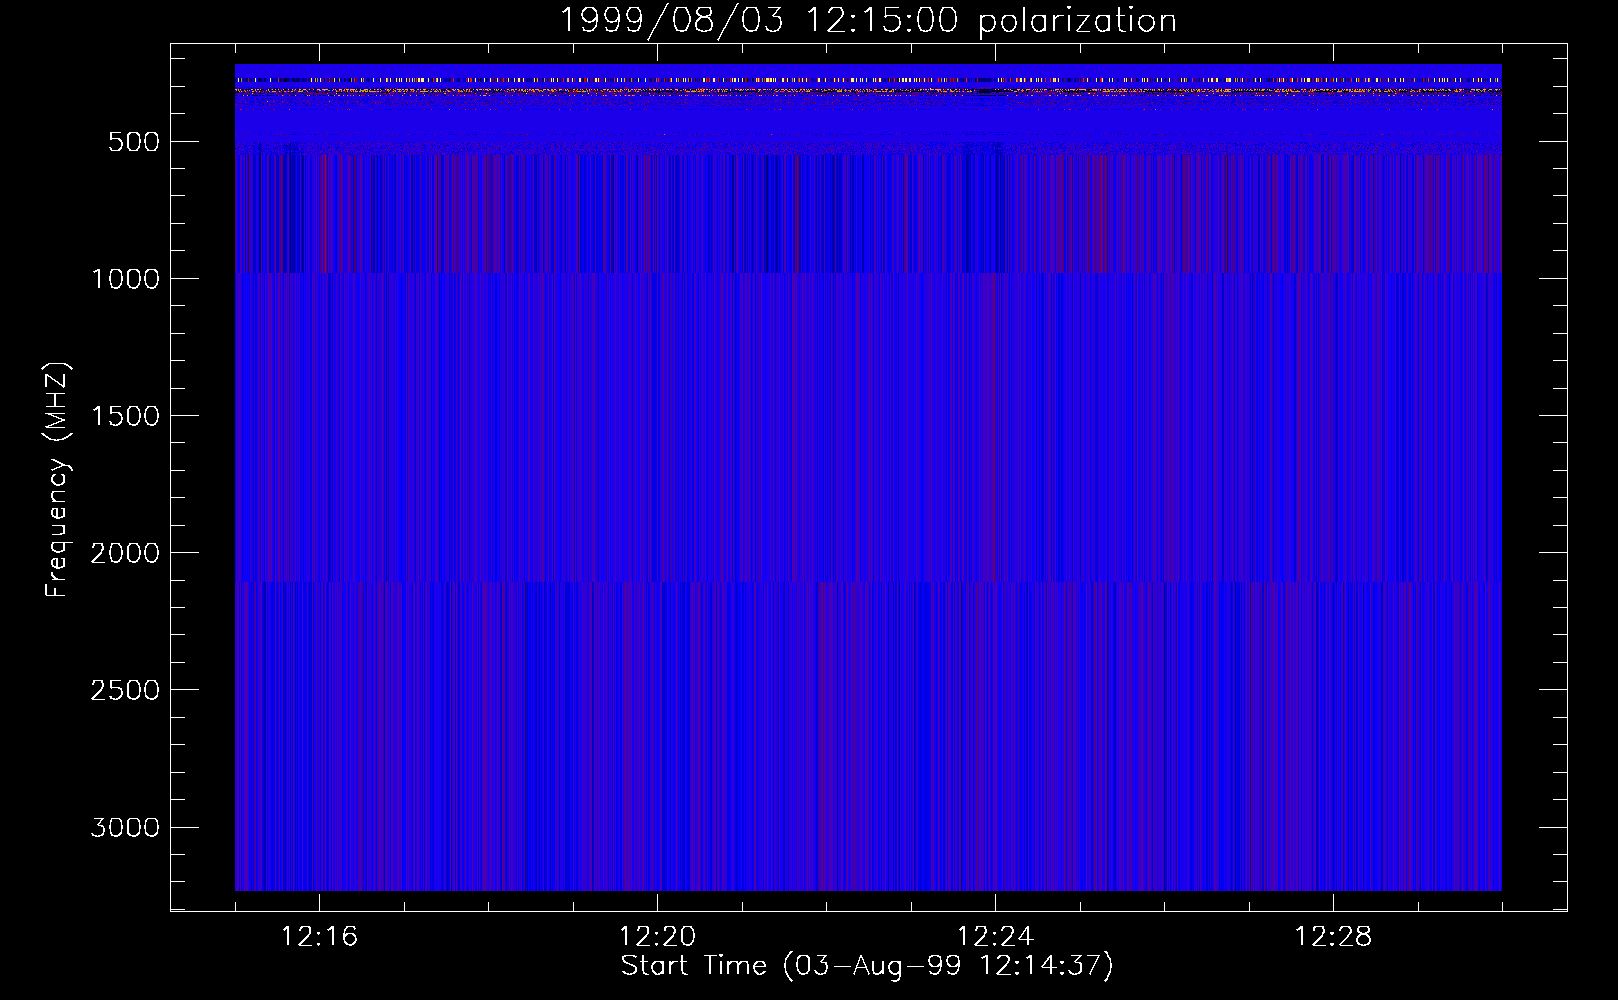
Task: Click the 2500 frequency tick label
Action: point(125,690)
